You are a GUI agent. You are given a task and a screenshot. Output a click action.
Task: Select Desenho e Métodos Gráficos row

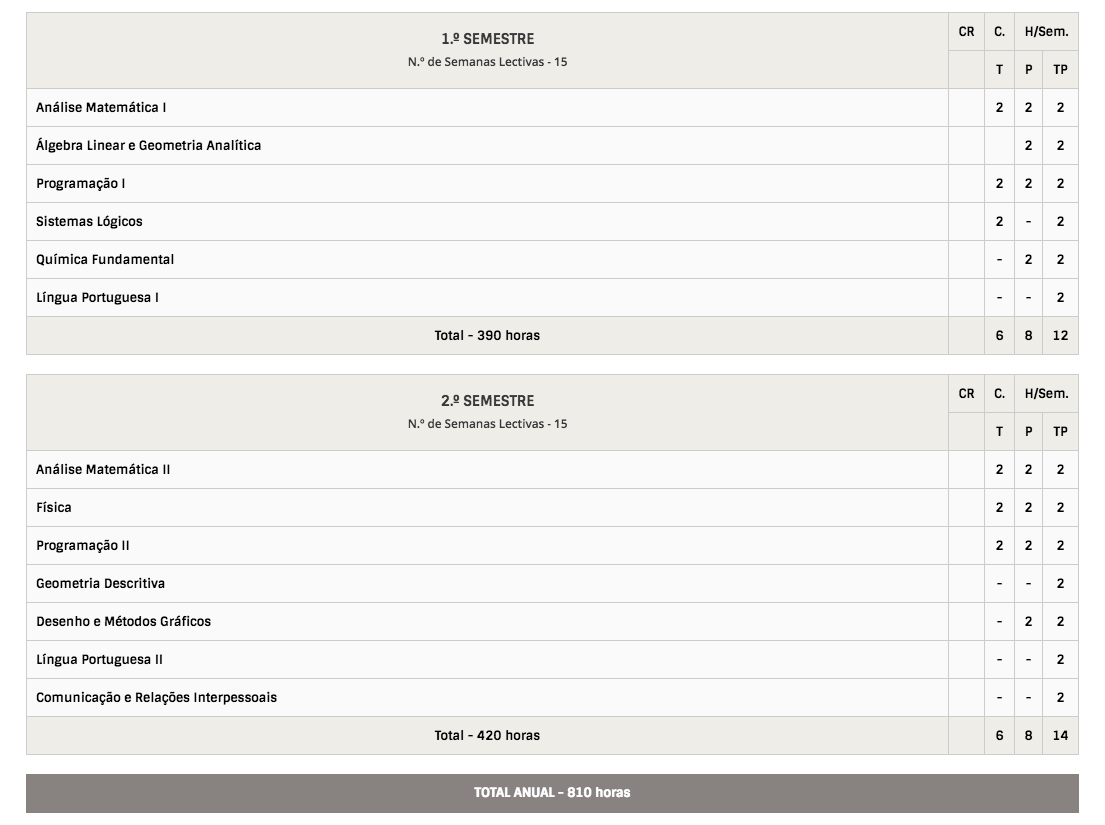pyautogui.click(x=552, y=622)
